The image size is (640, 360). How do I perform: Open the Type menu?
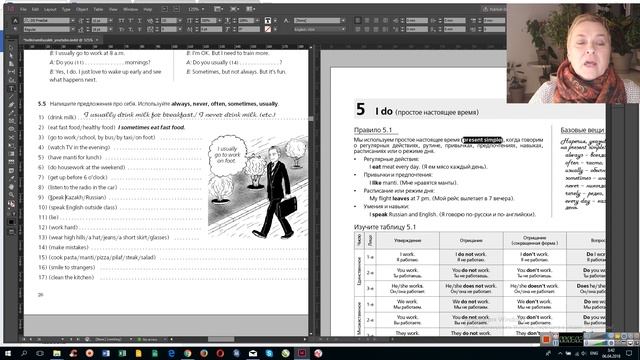(66, 9)
